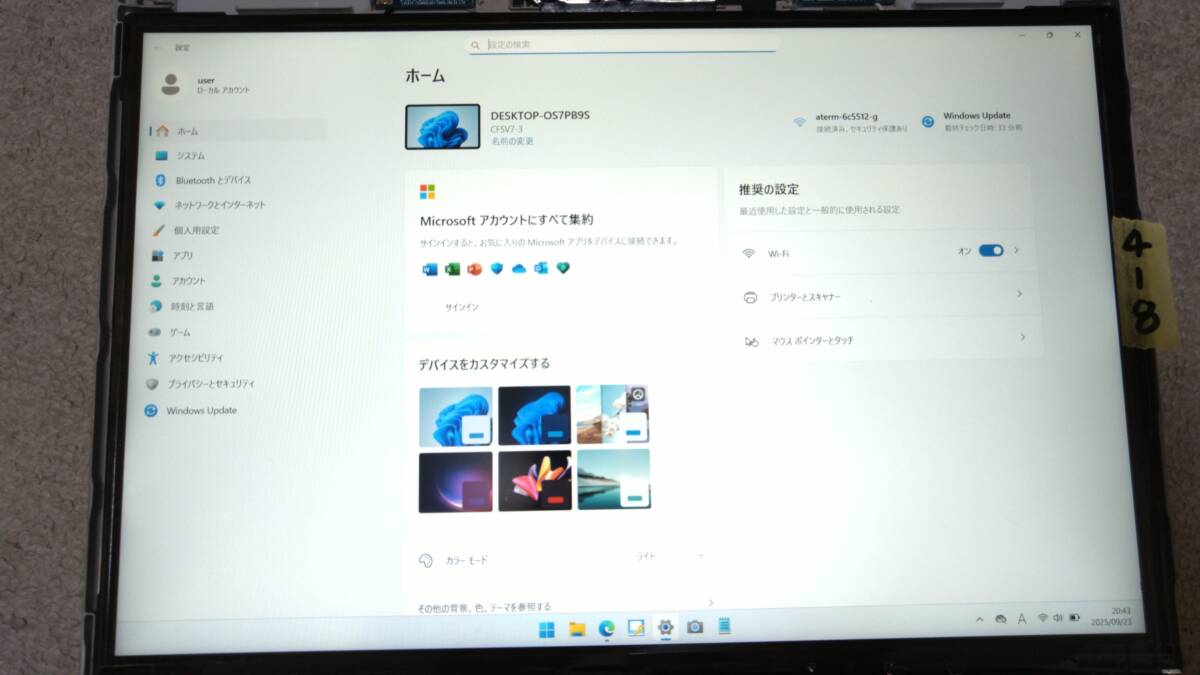Select the light blue bloom theme

[x=456, y=416]
